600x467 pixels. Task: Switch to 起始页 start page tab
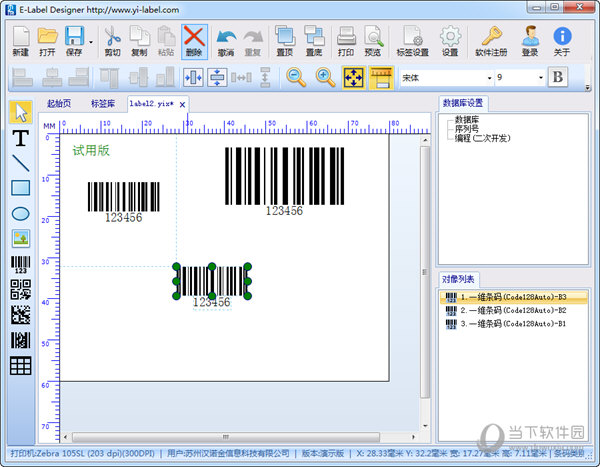(59, 103)
